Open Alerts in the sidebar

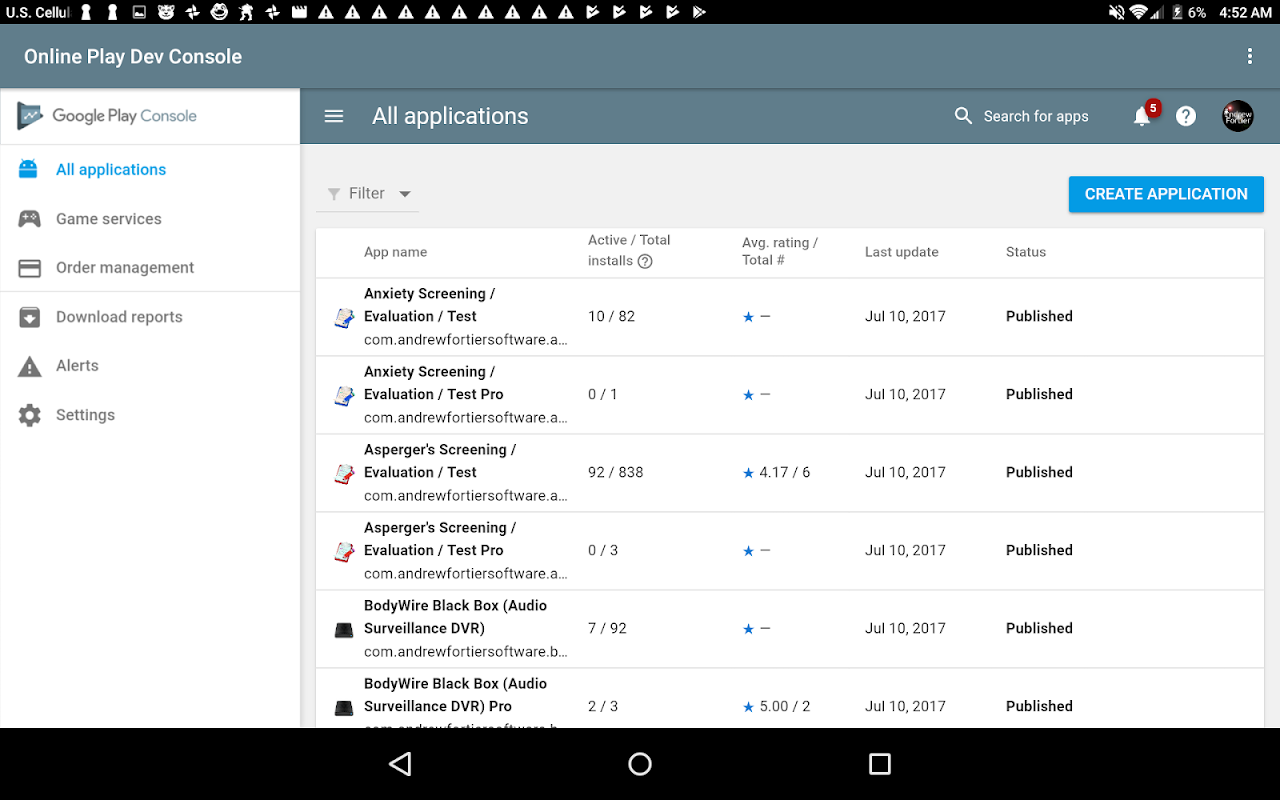(x=150, y=366)
